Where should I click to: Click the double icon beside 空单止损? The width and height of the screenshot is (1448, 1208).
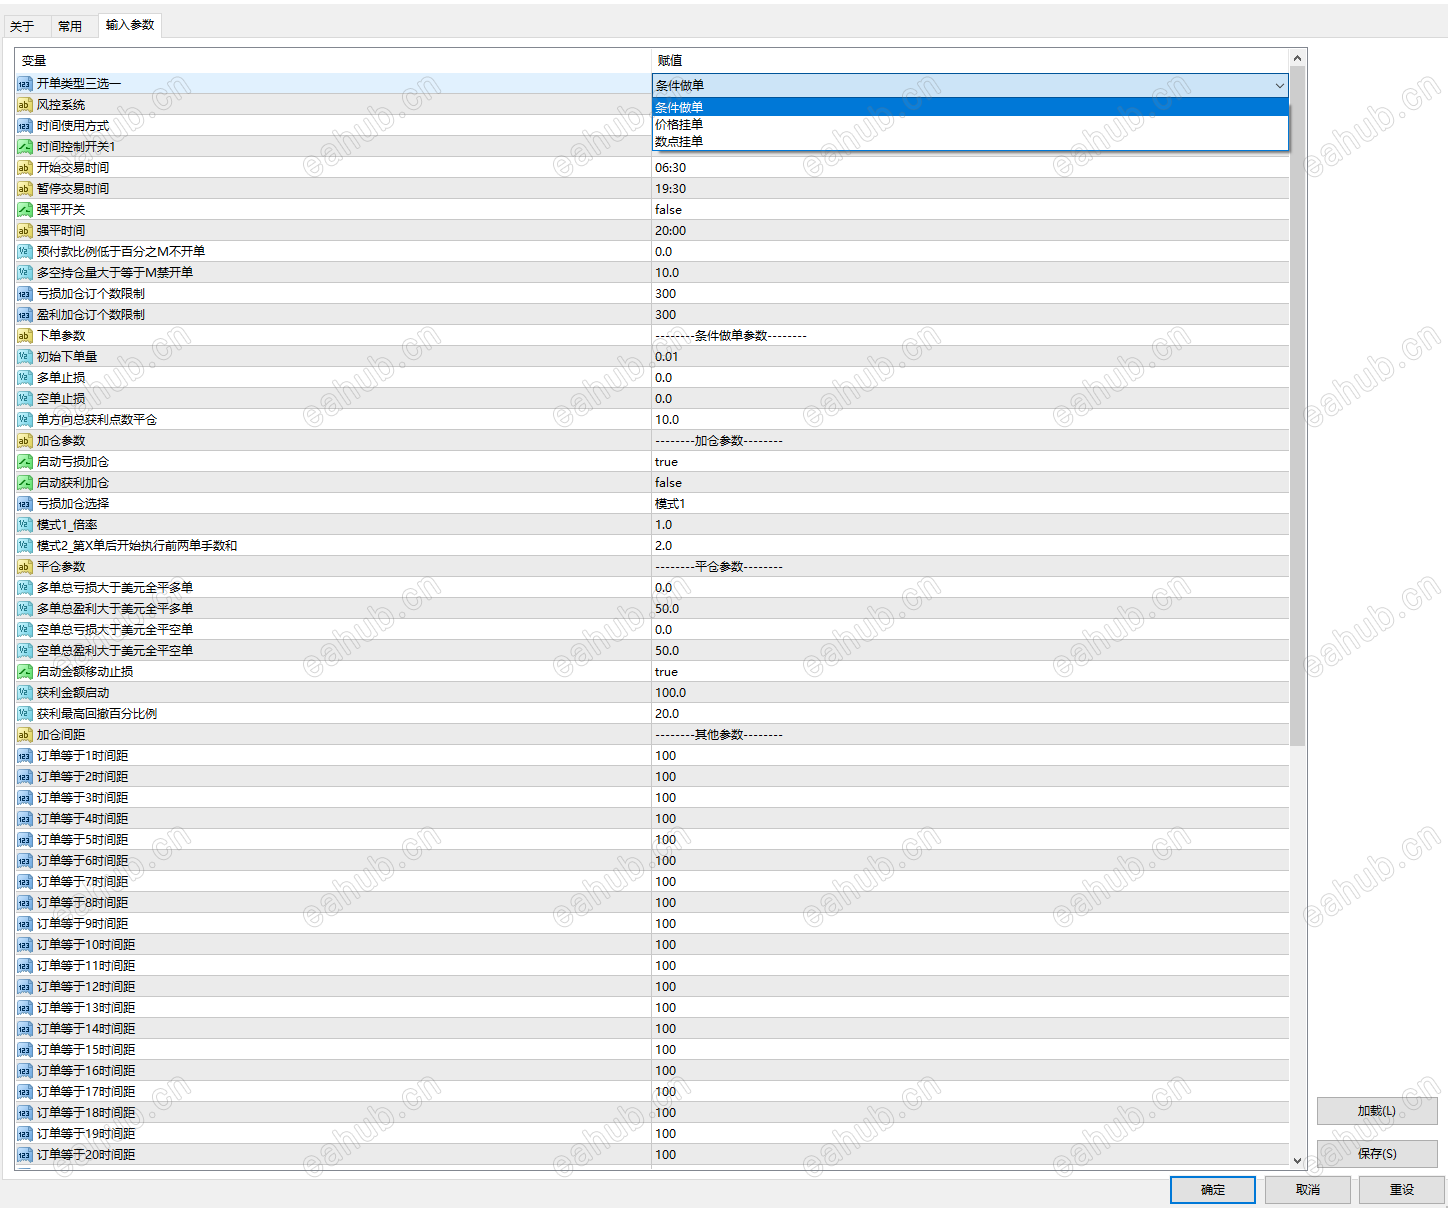[25, 399]
